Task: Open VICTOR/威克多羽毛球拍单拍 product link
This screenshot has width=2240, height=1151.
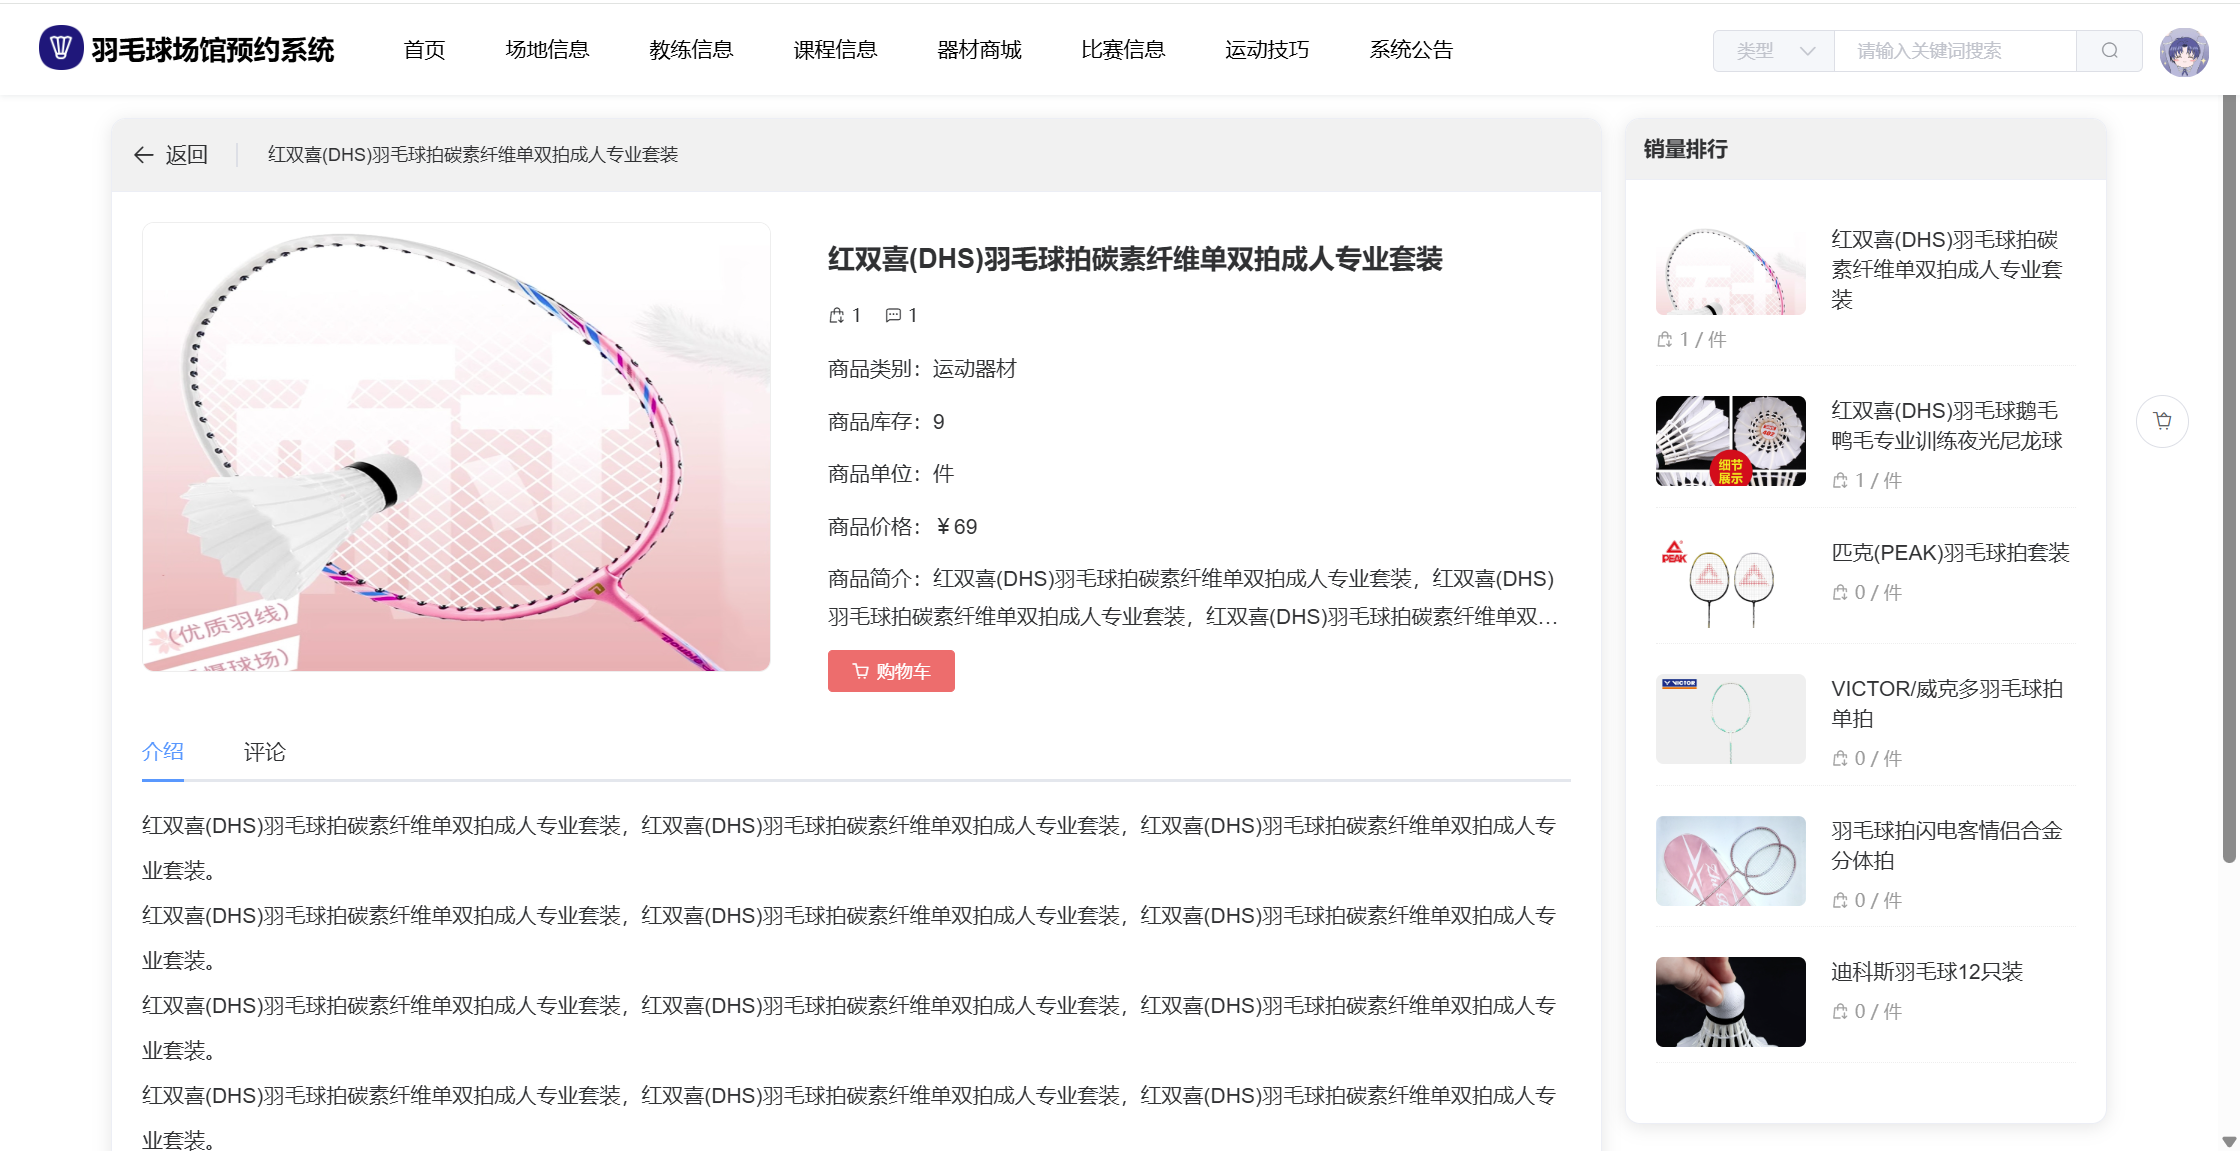Action: (x=1946, y=703)
